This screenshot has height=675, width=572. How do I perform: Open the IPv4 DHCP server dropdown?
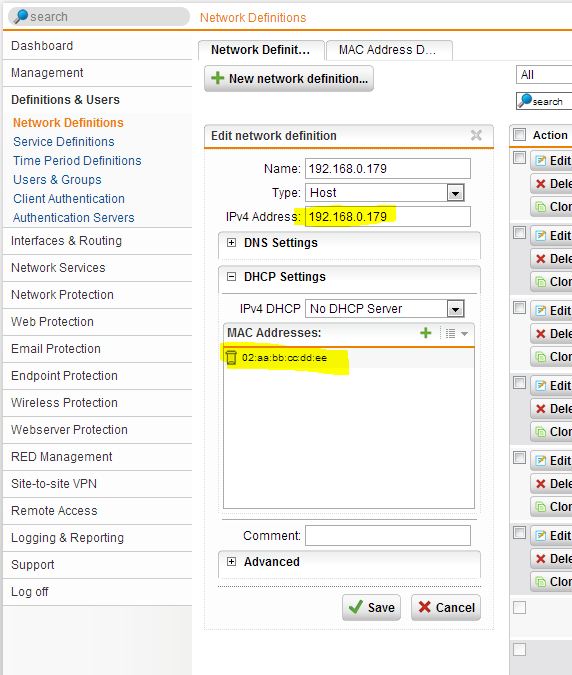(x=455, y=309)
